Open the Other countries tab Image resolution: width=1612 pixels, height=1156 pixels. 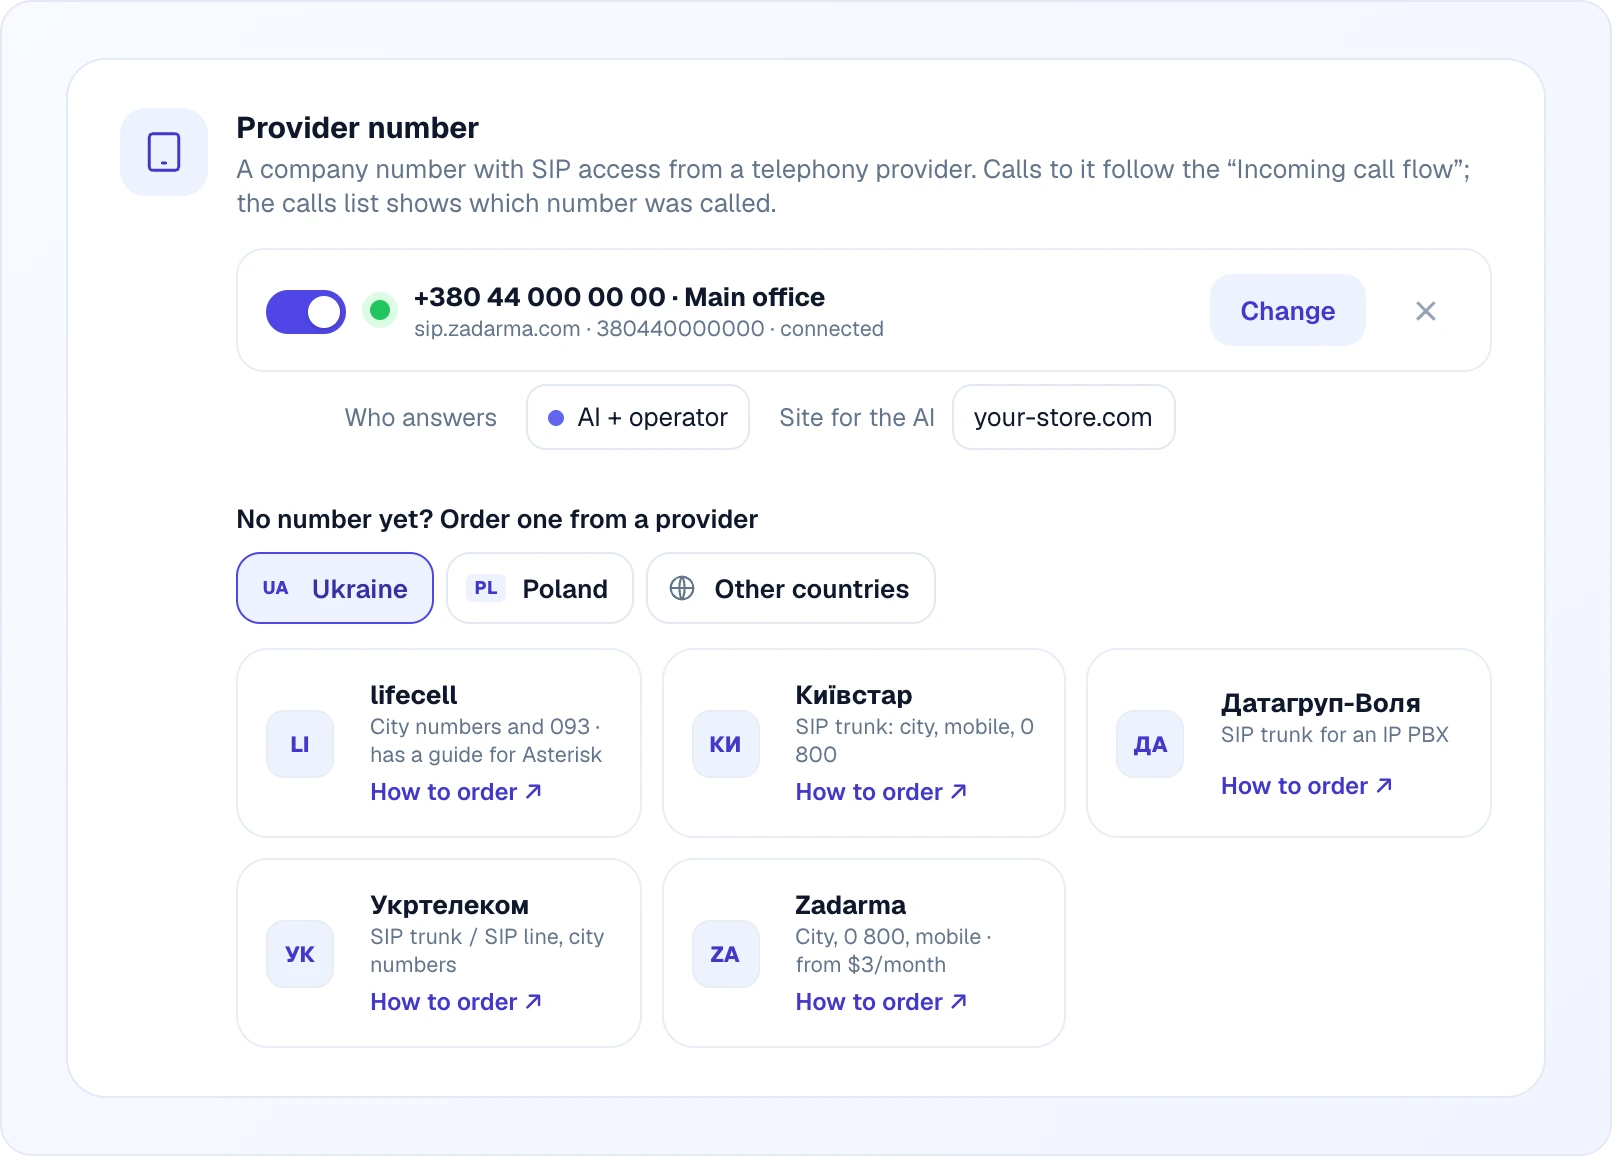point(791,588)
